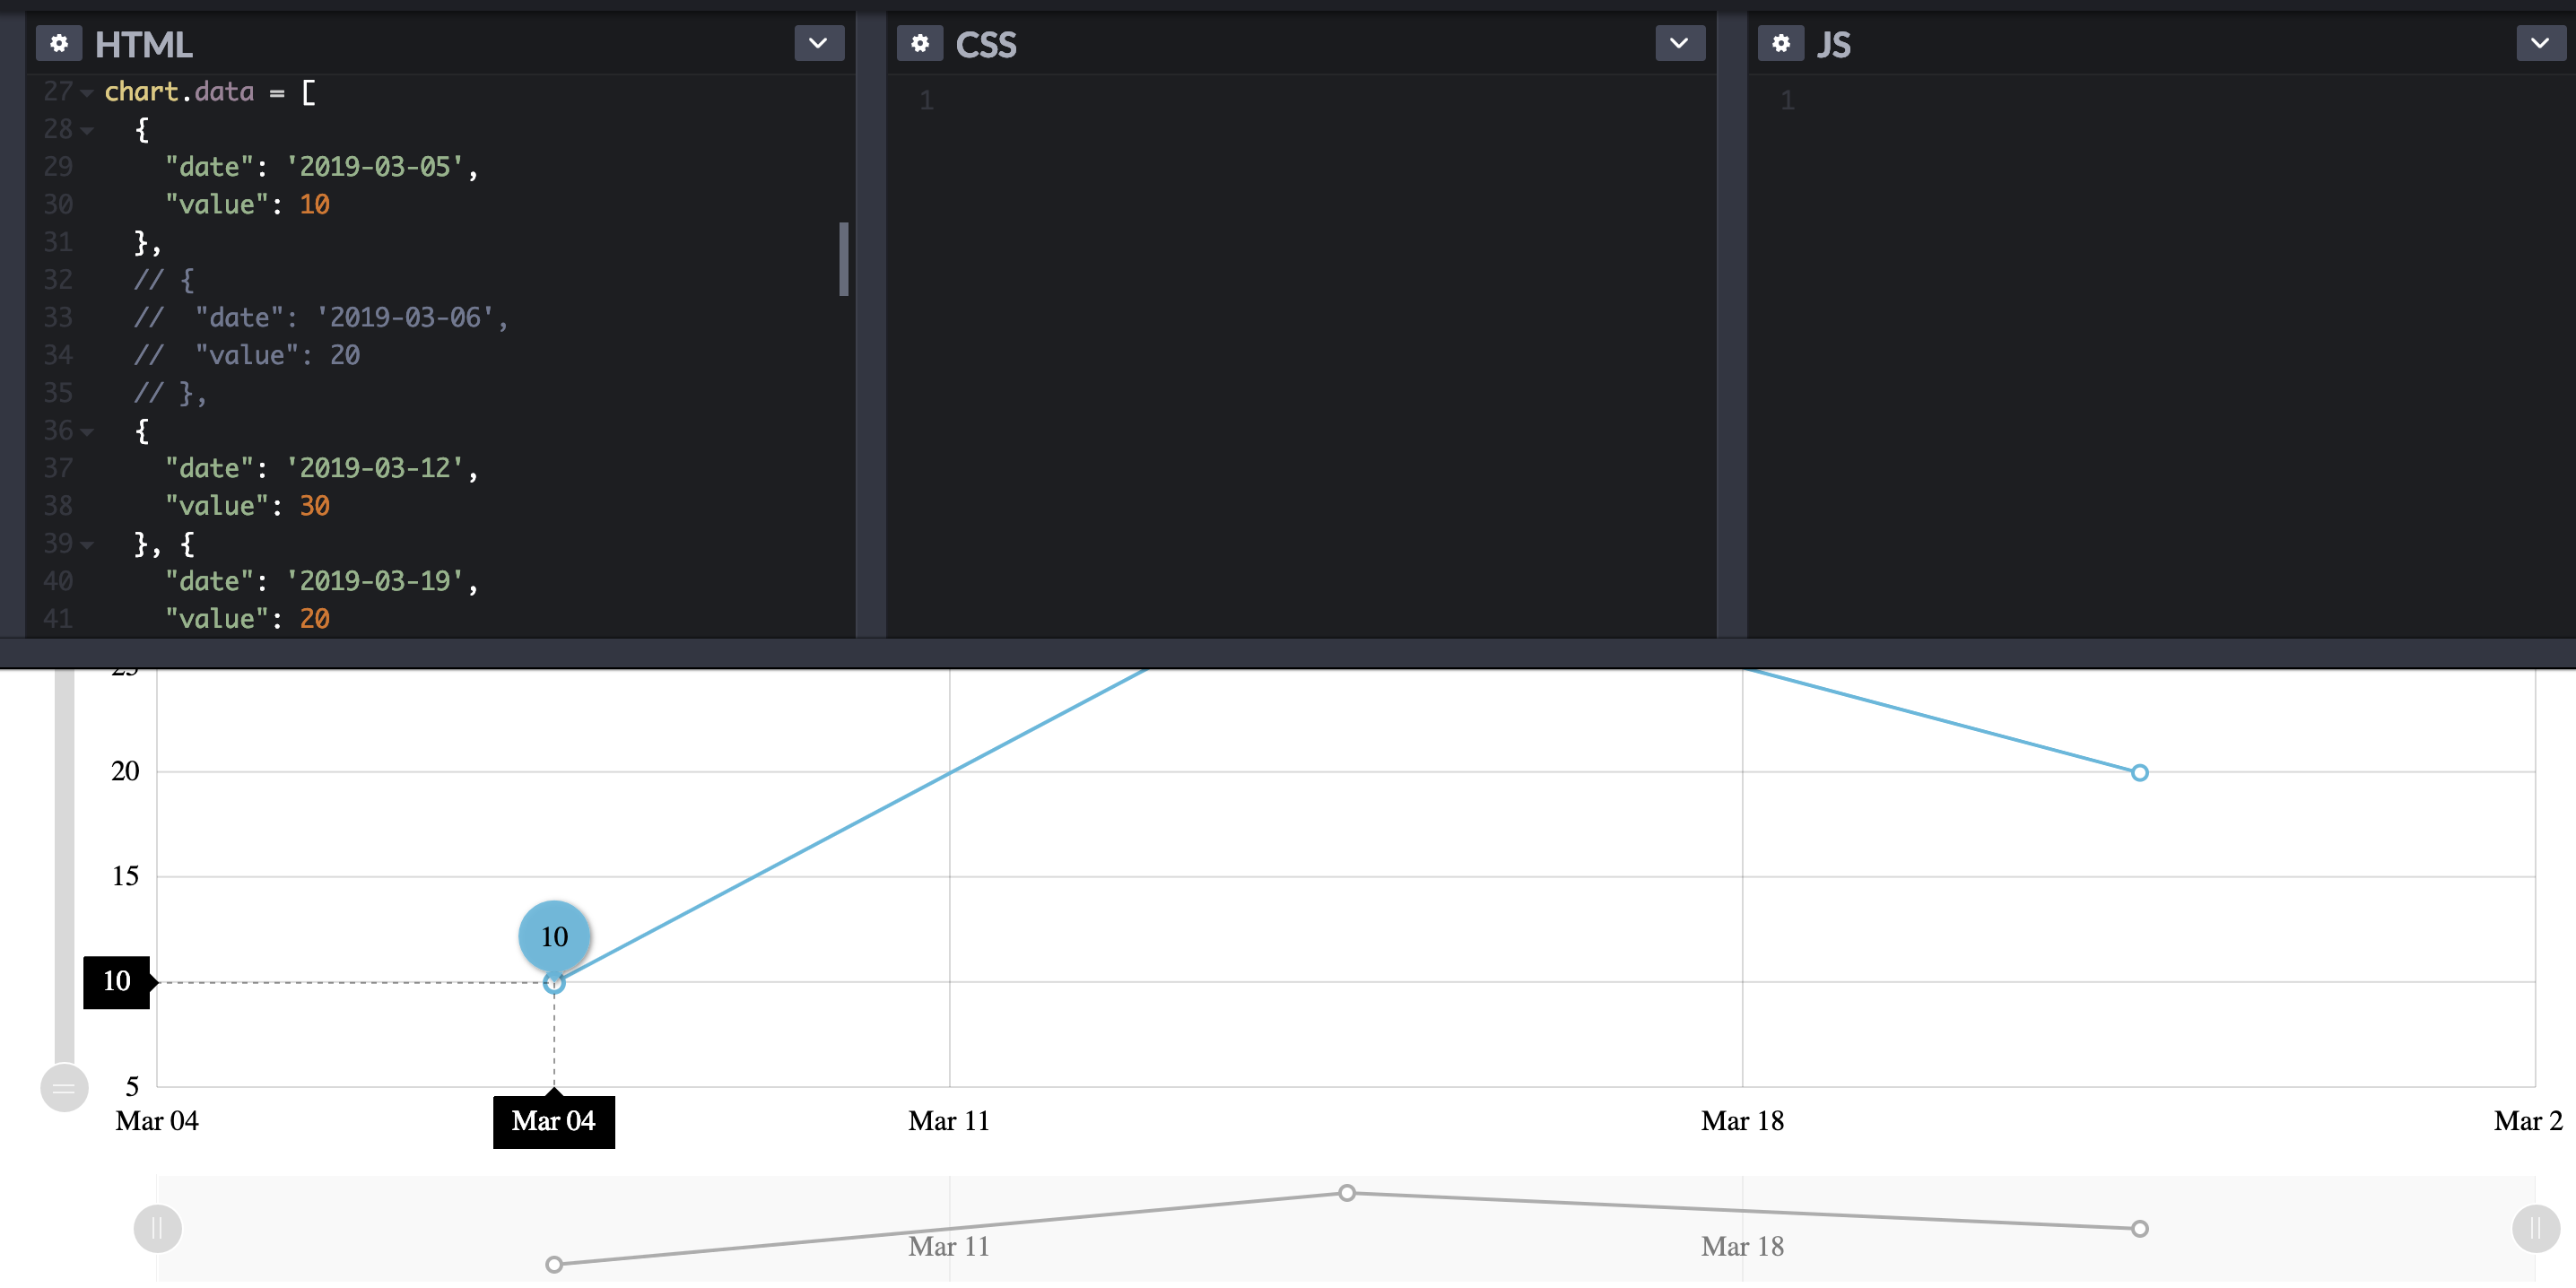The image size is (2576, 1288).
Task: Click the data point at value 20 on chart
Action: [x=2140, y=773]
